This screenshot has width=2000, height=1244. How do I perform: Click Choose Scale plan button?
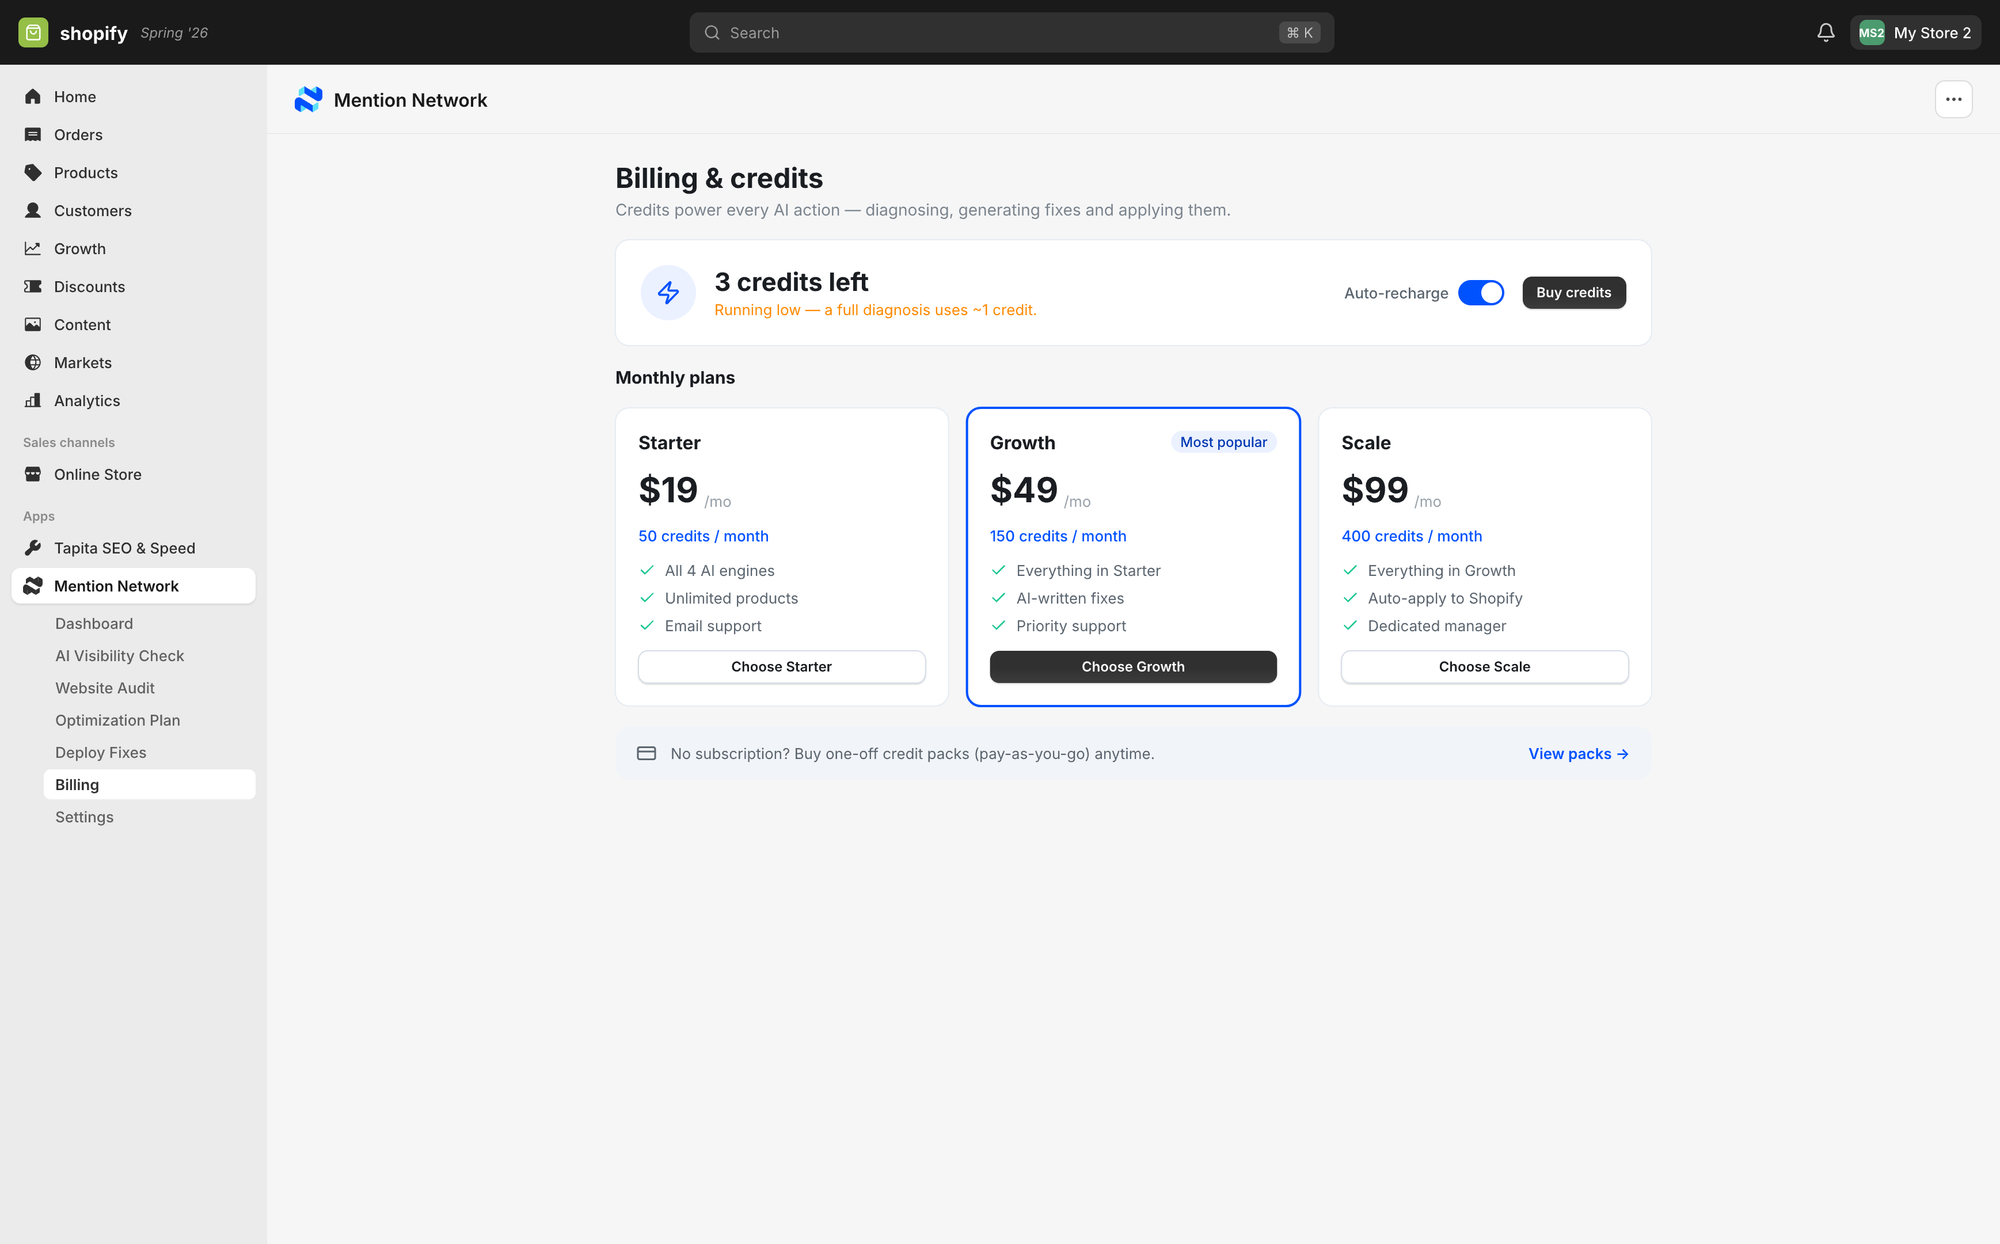click(1484, 667)
